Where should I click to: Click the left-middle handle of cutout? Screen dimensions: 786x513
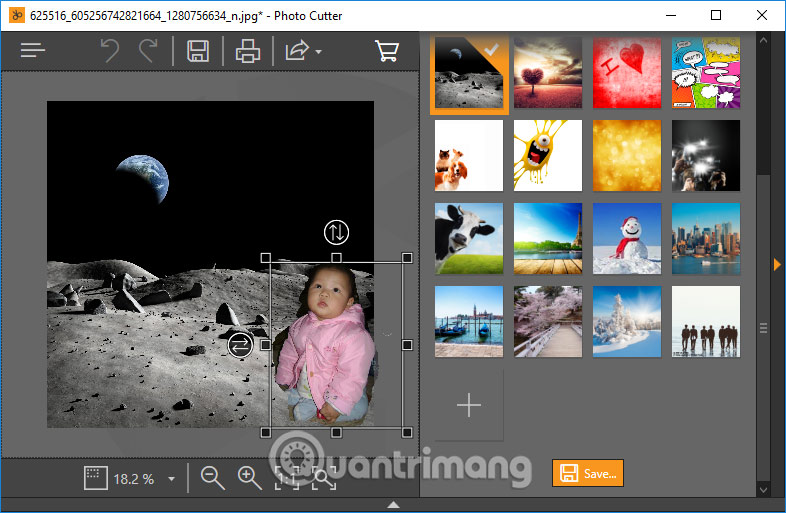point(266,345)
